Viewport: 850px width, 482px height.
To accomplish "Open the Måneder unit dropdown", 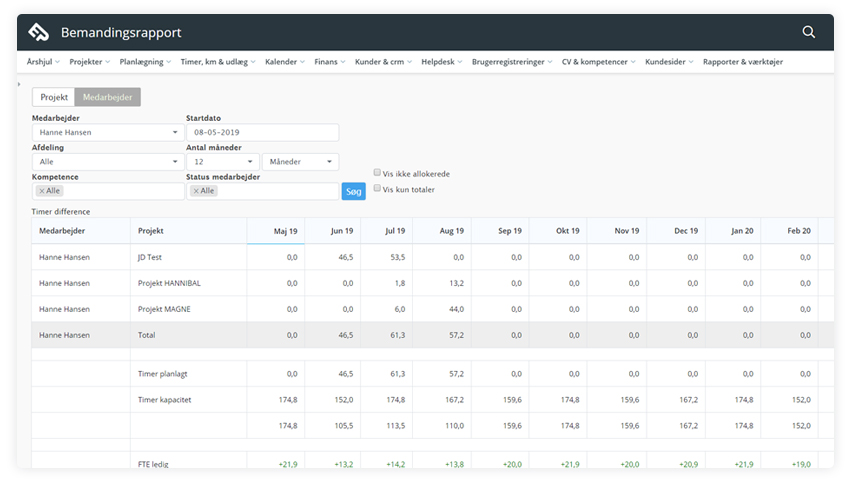I will point(300,162).
